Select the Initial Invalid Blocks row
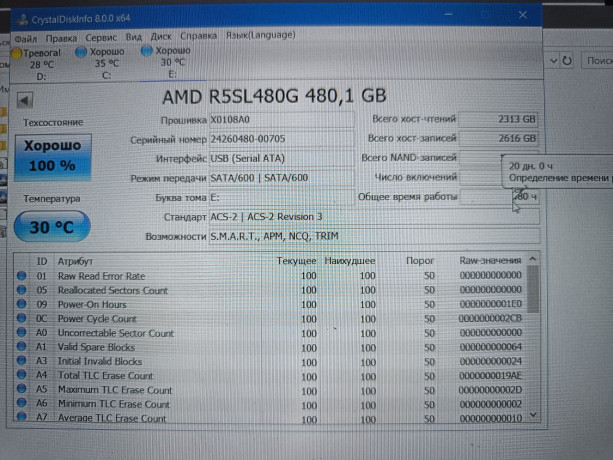613x460 pixels. pyautogui.click(x=270, y=362)
